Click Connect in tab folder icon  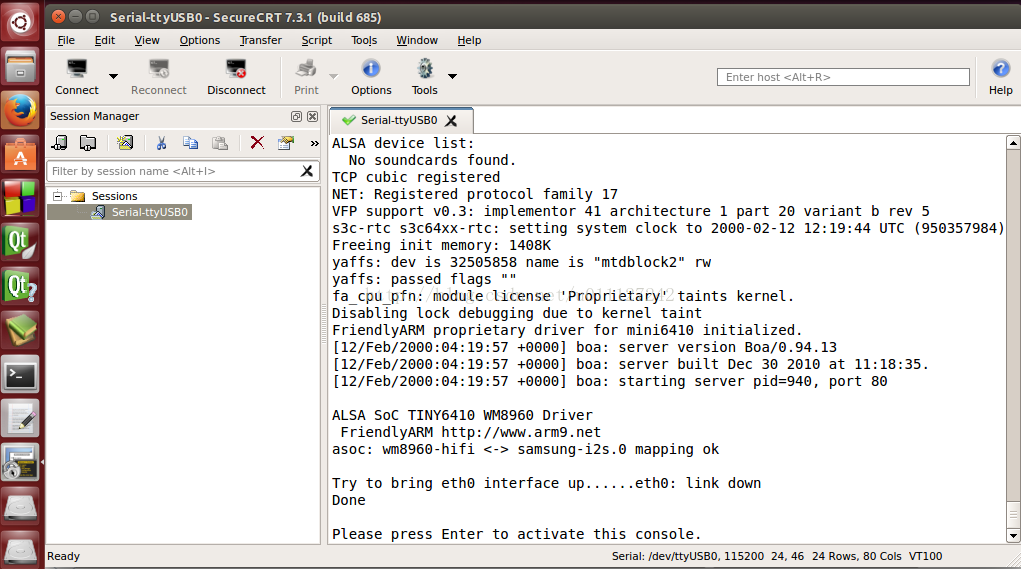coord(88,143)
